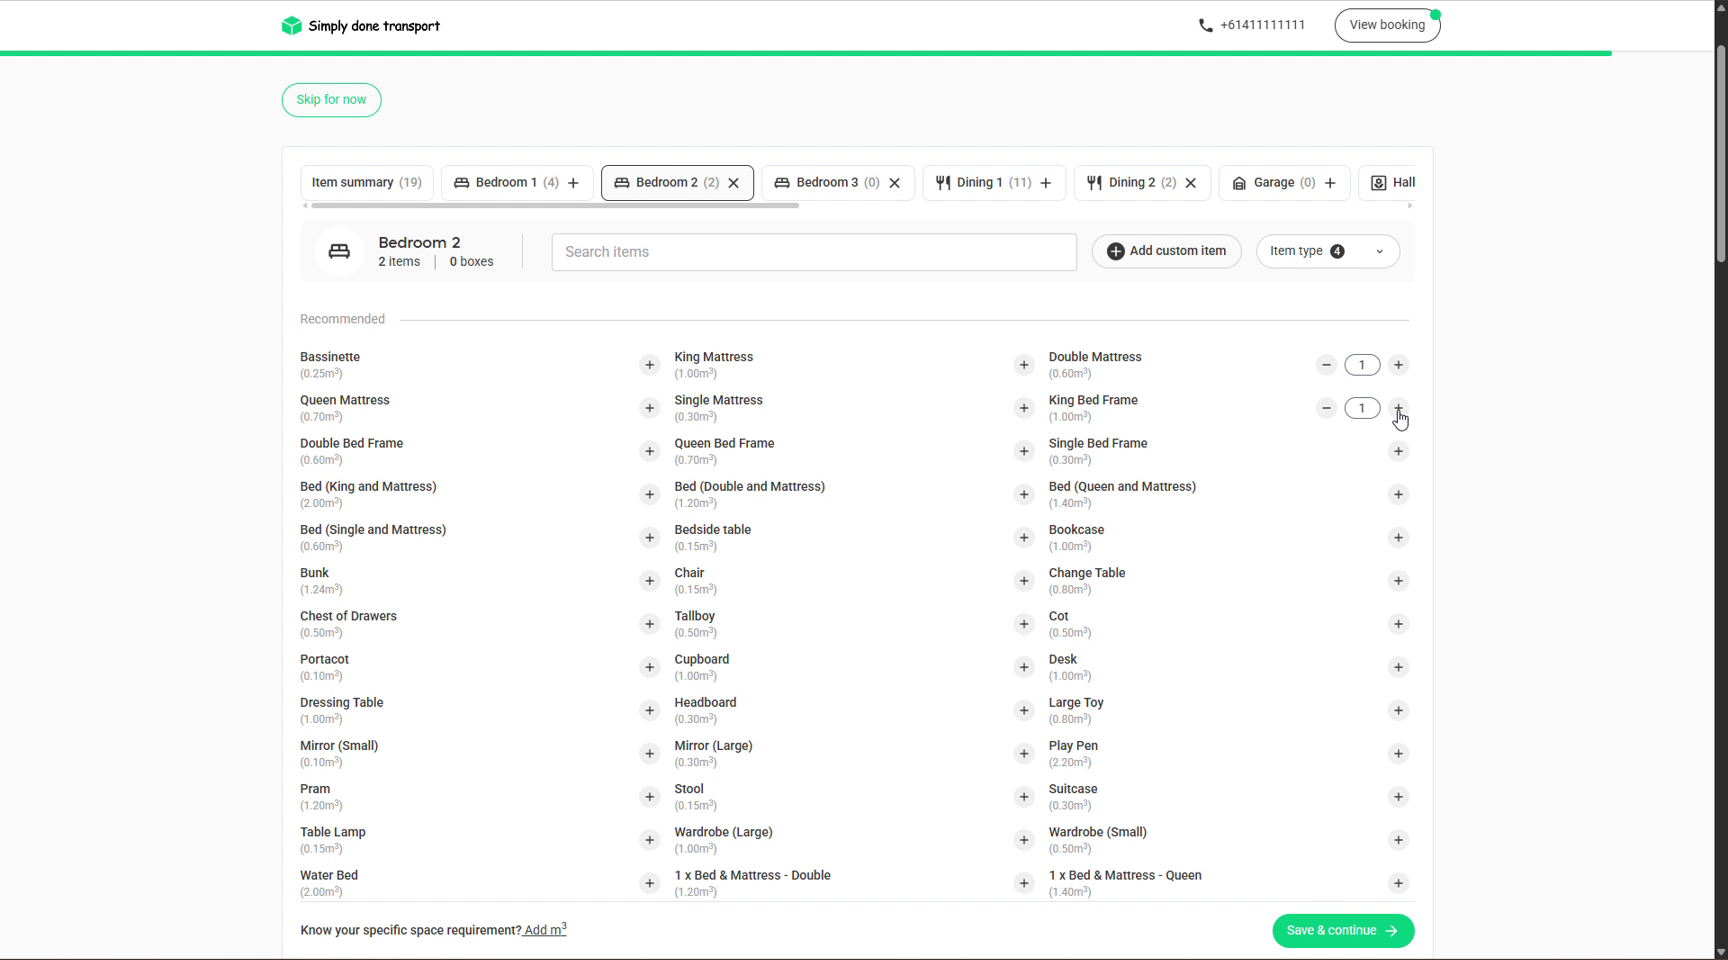Add a Cupboard item
This screenshot has height=960, width=1728.
[1024, 667]
